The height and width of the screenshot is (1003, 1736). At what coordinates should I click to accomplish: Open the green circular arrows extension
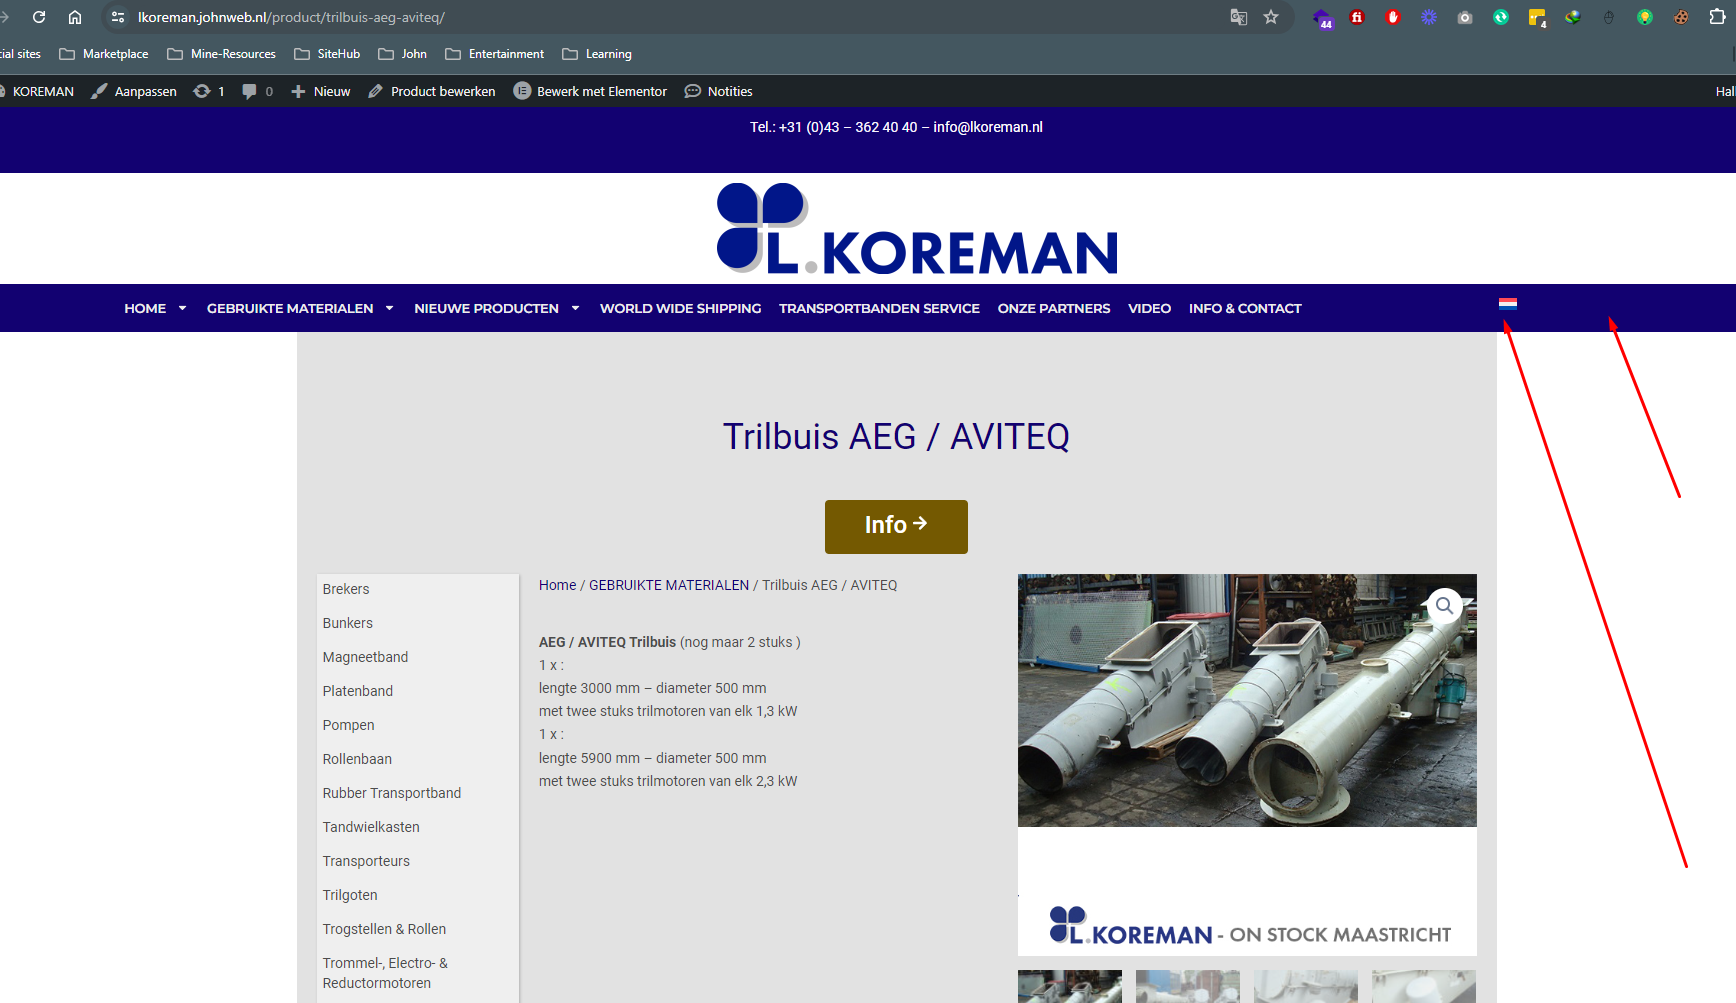pos(1501,17)
